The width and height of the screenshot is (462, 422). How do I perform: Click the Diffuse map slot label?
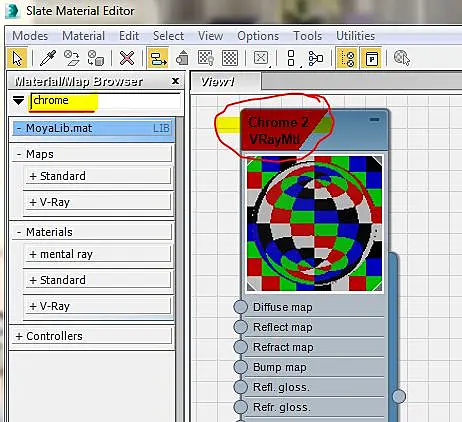tap(283, 307)
